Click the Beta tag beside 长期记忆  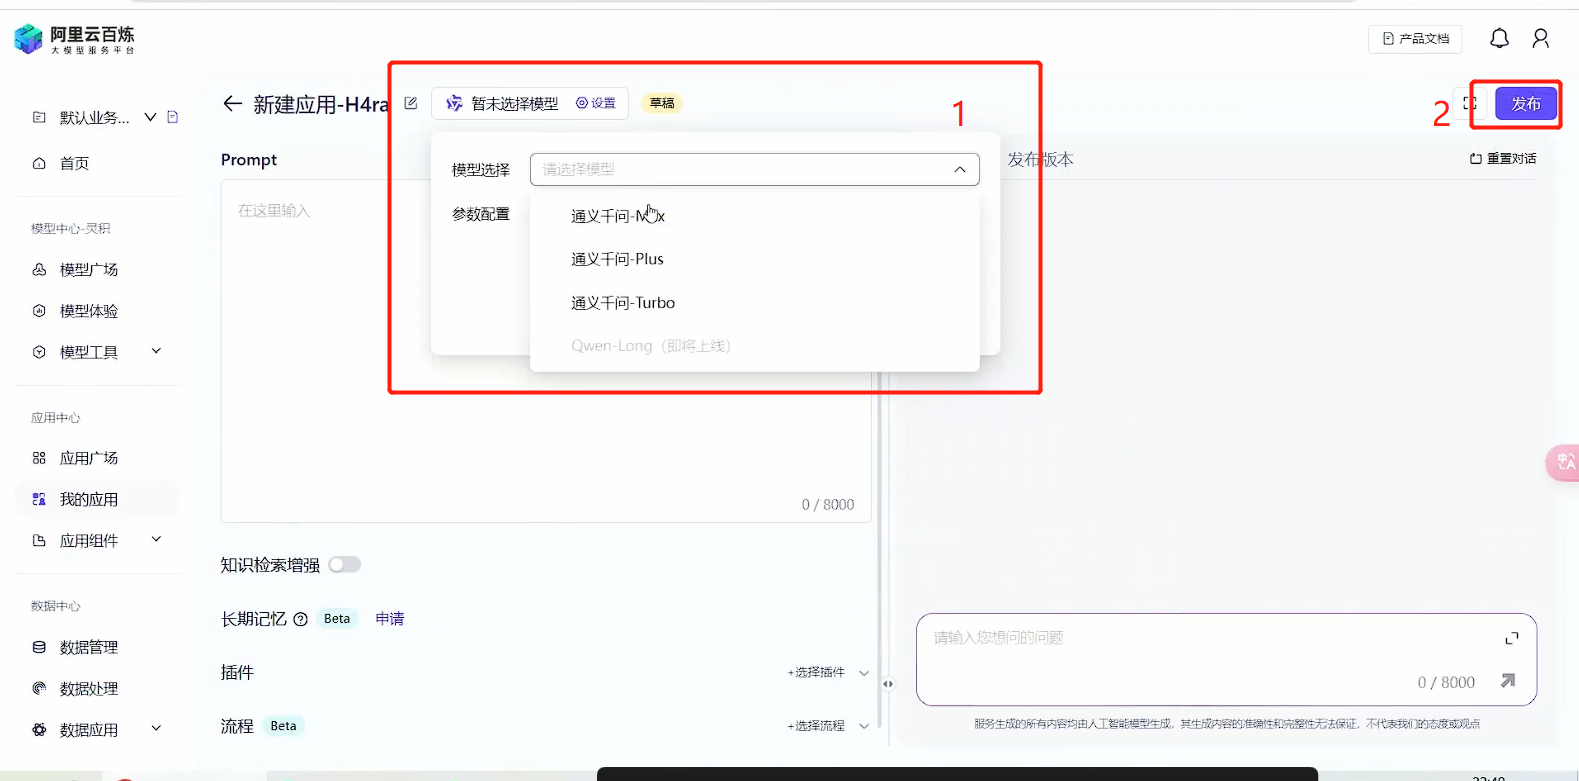[337, 619]
